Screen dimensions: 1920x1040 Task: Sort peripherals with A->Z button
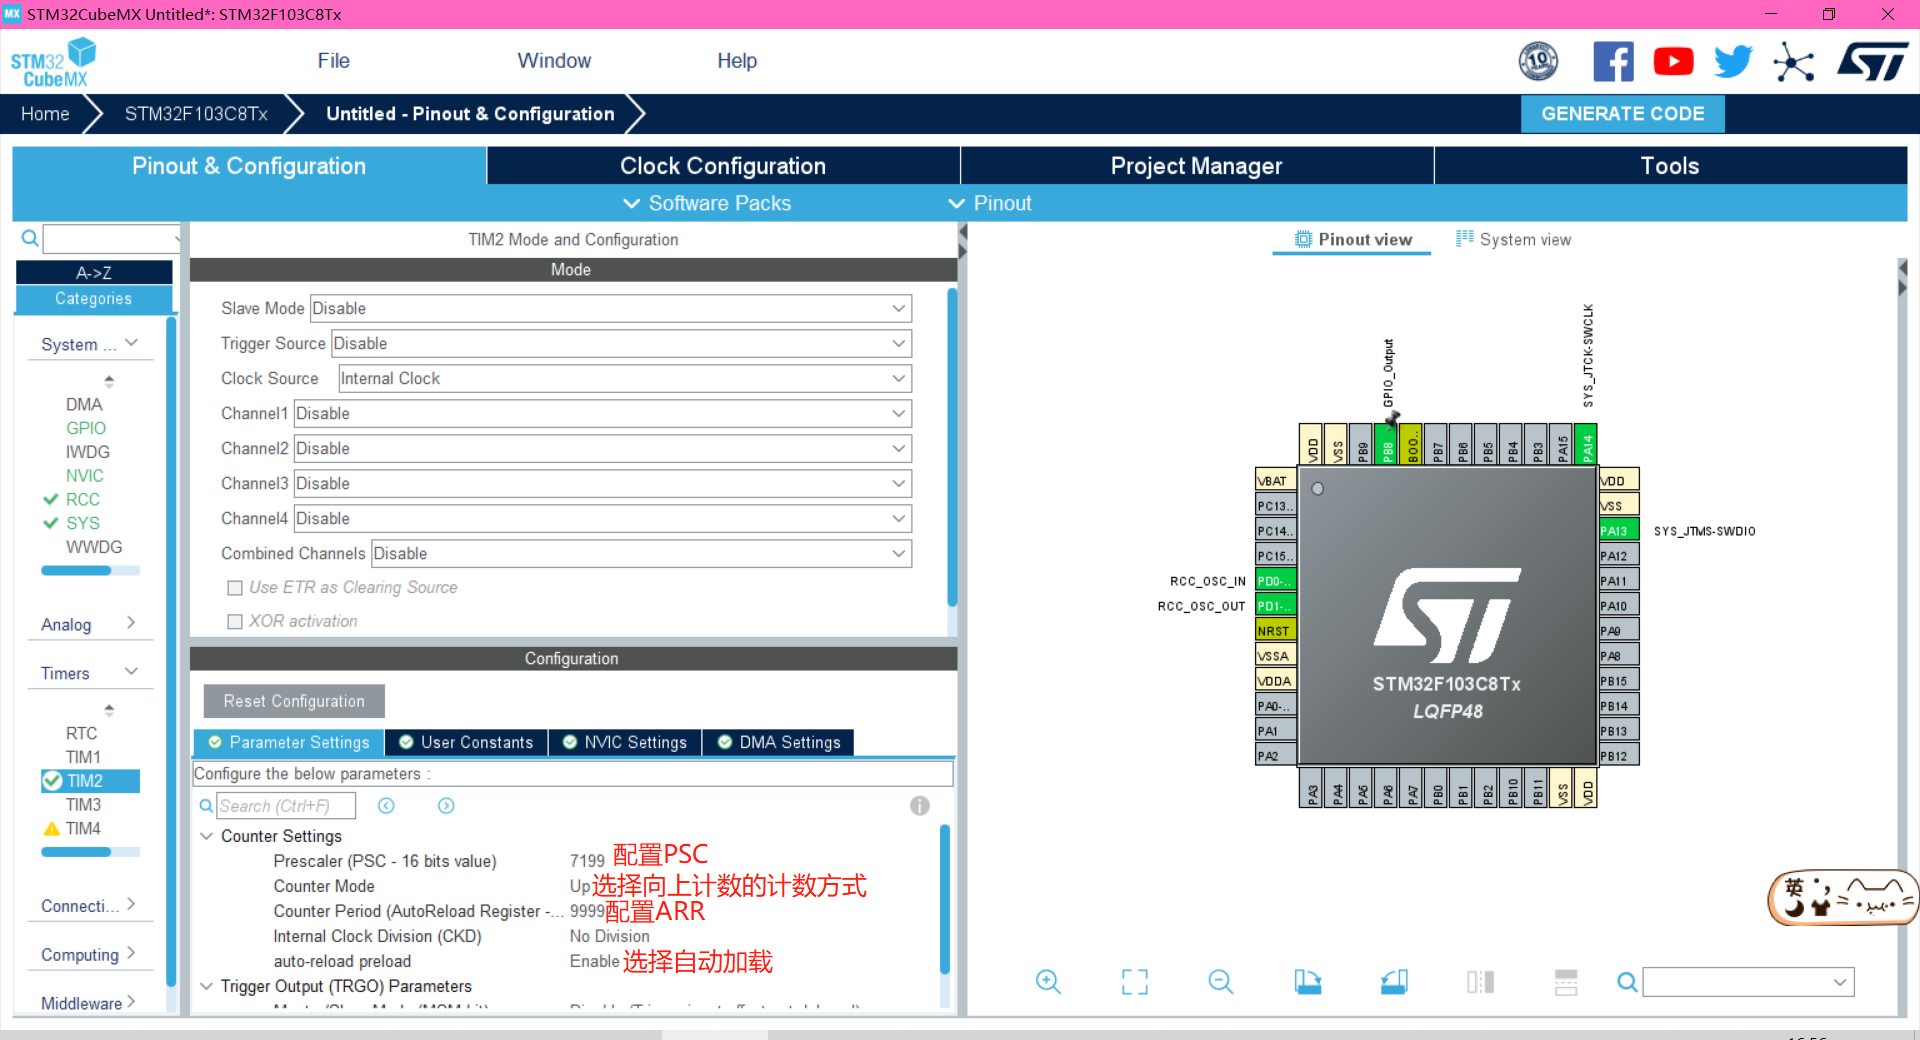point(94,272)
